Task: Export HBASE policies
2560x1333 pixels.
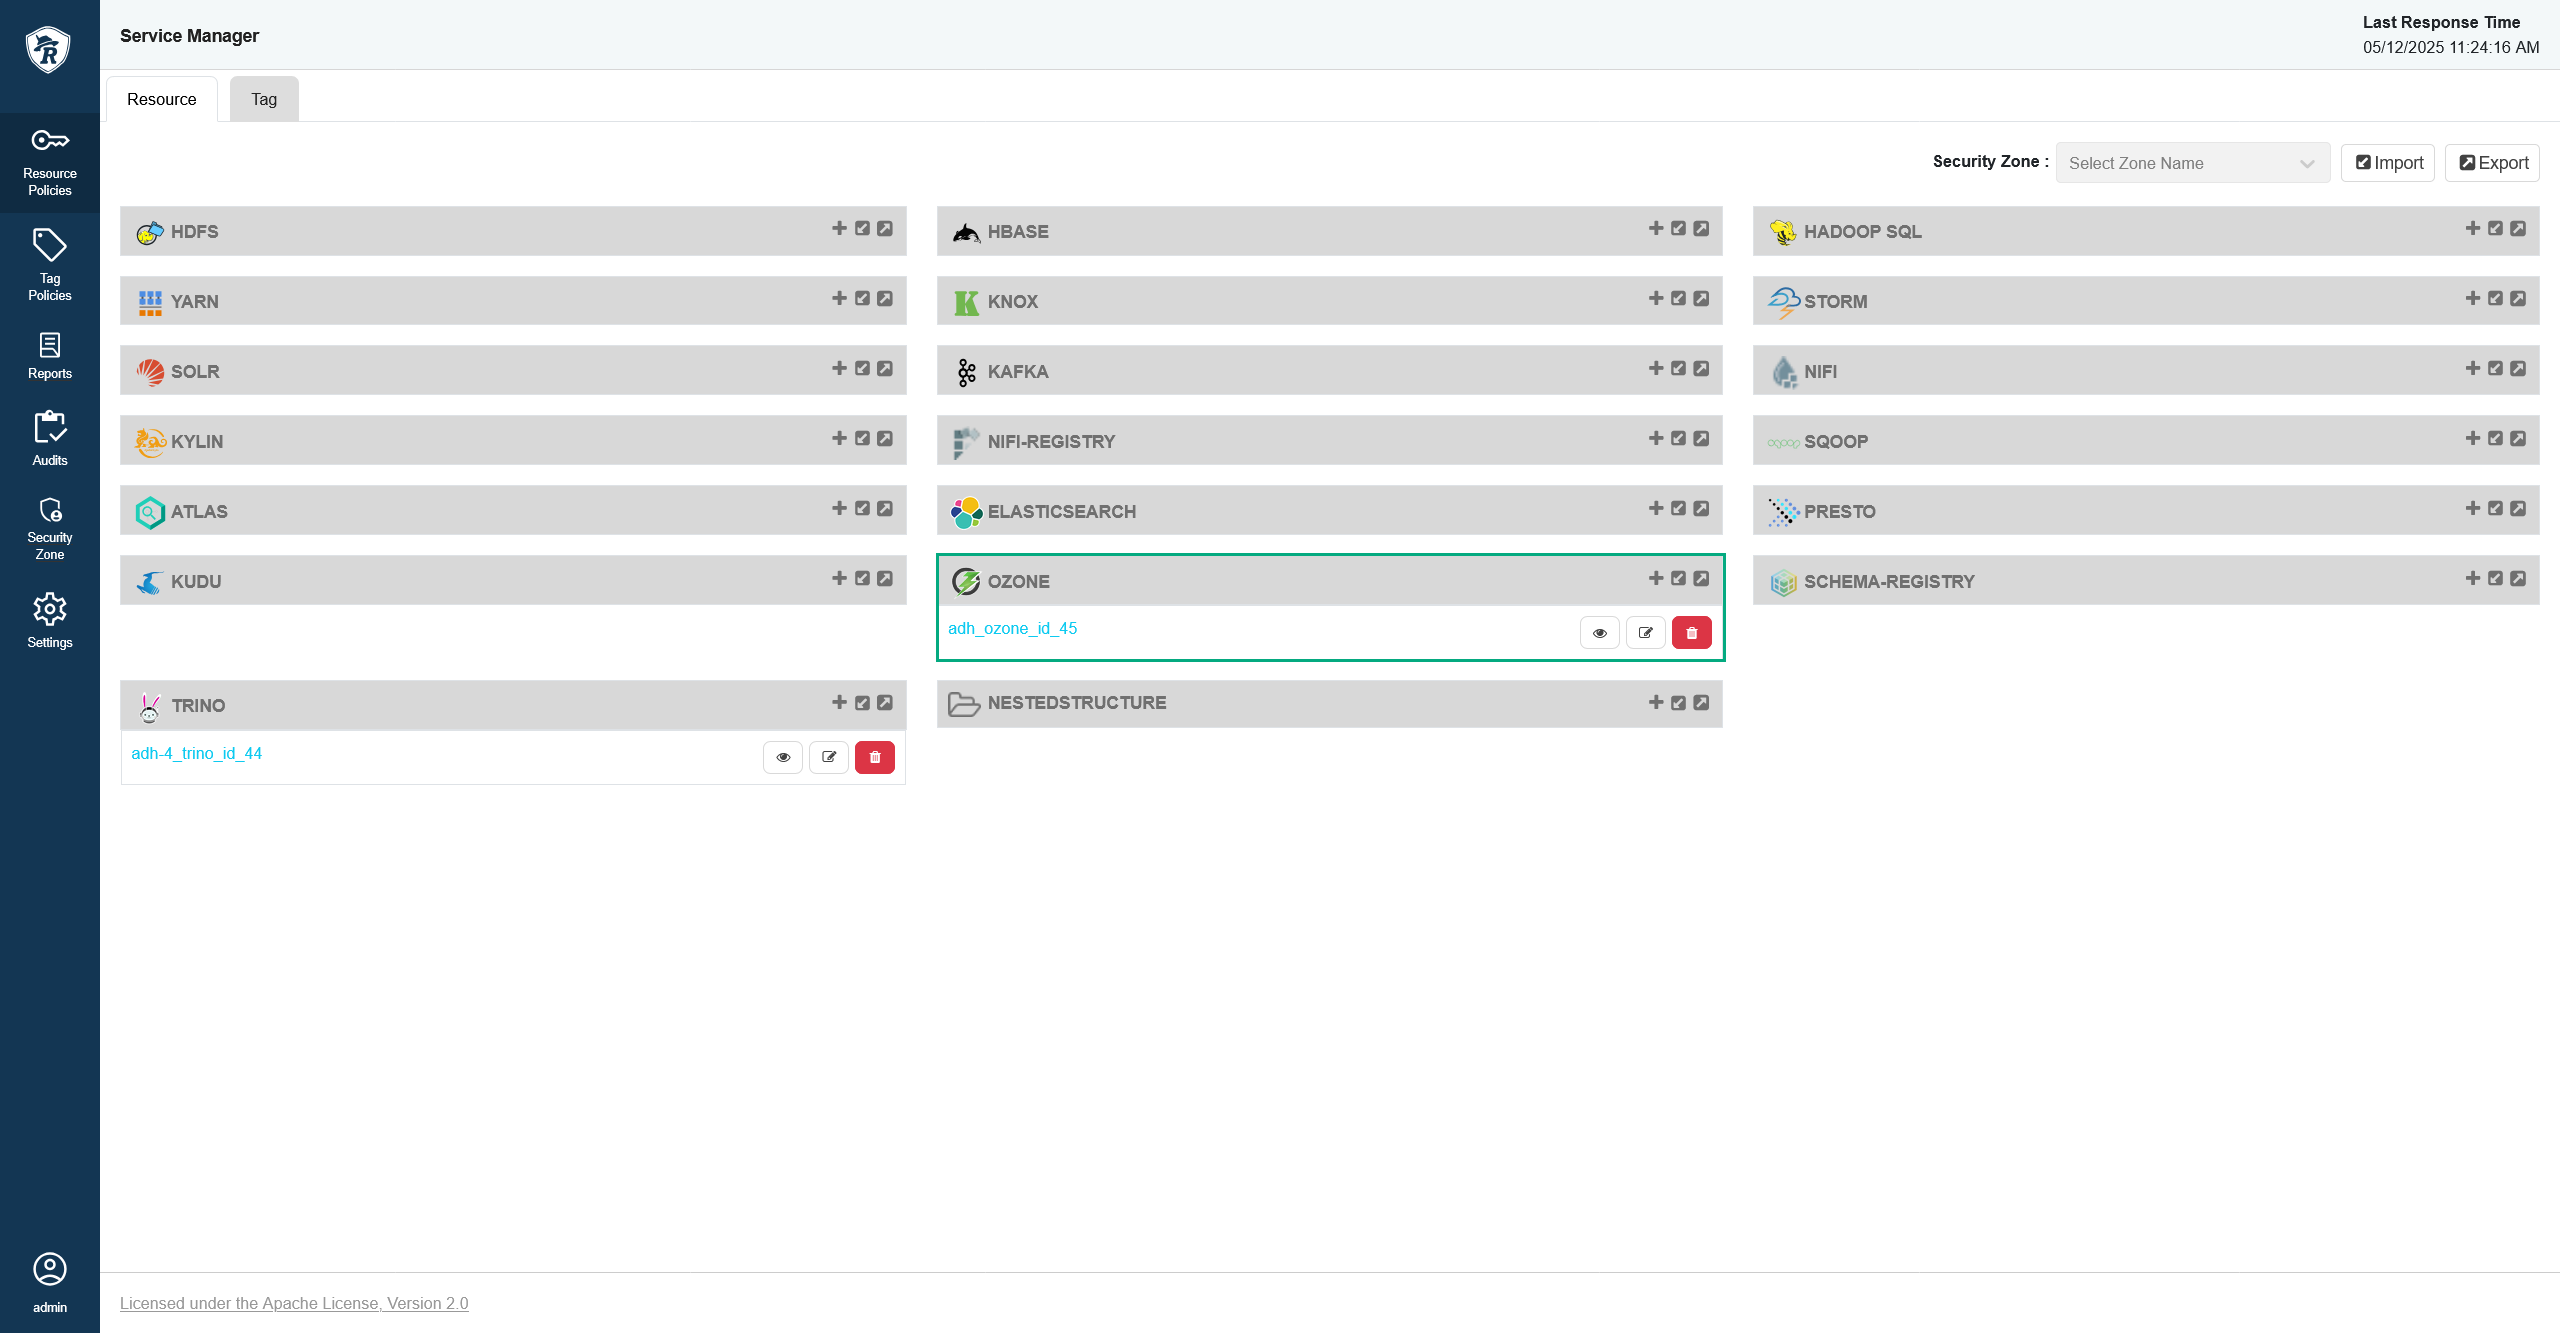Action: [1701, 229]
